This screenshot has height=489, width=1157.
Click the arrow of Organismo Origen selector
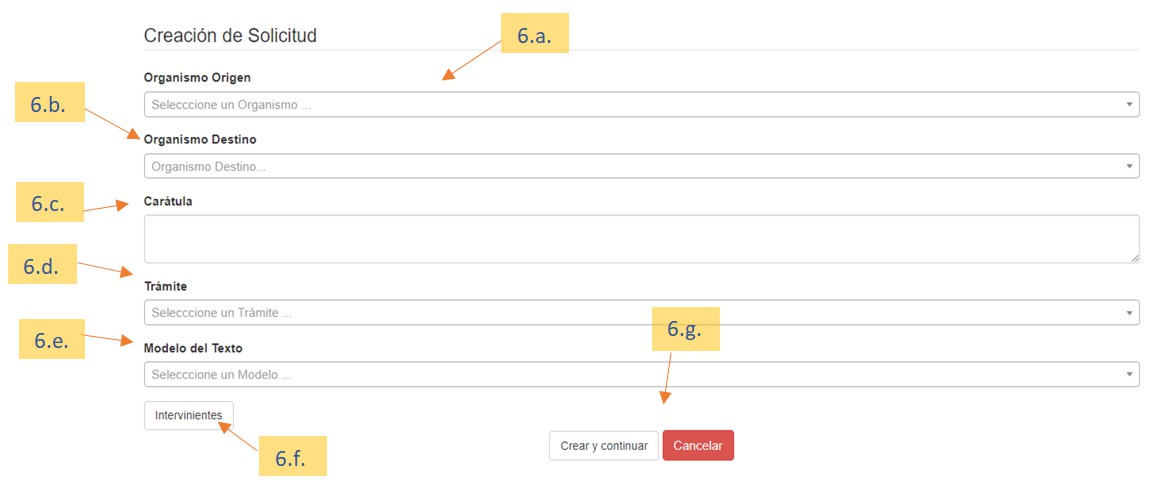[1129, 104]
